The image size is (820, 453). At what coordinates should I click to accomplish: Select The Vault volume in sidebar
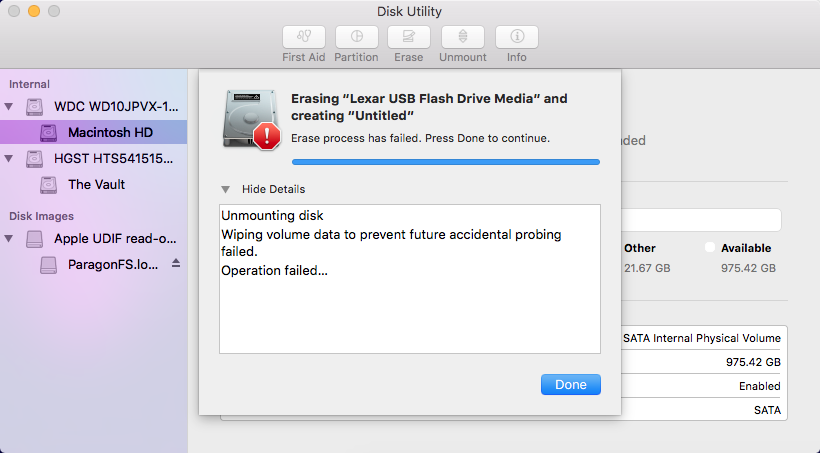coord(94,184)
